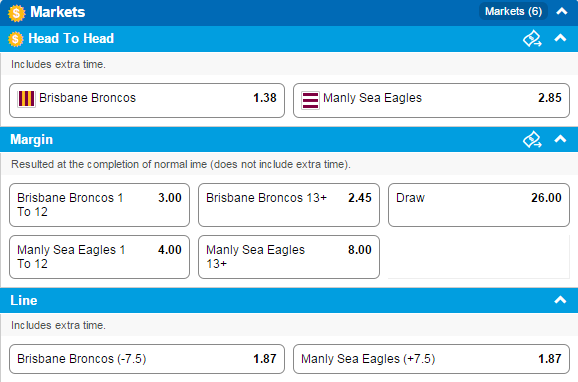Image resolution: width=578 pixels, height=382 pixels.
Task: Select Manly Sea Eagles at 2.85 odds
Action: [431, 100]
